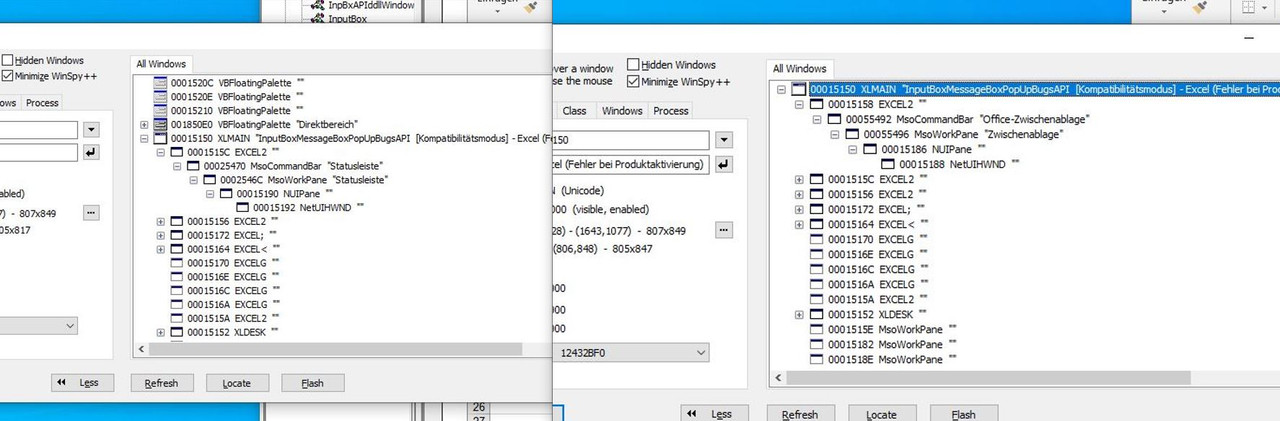Click window icon of 0001520C VBFloatingPalette row
The height and width of the screenshot is (421, 1280).
160,82
